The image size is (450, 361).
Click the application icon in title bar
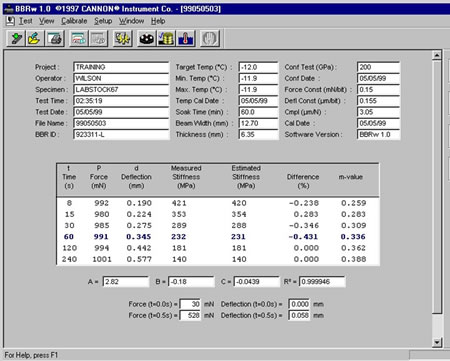coord(8,9)
